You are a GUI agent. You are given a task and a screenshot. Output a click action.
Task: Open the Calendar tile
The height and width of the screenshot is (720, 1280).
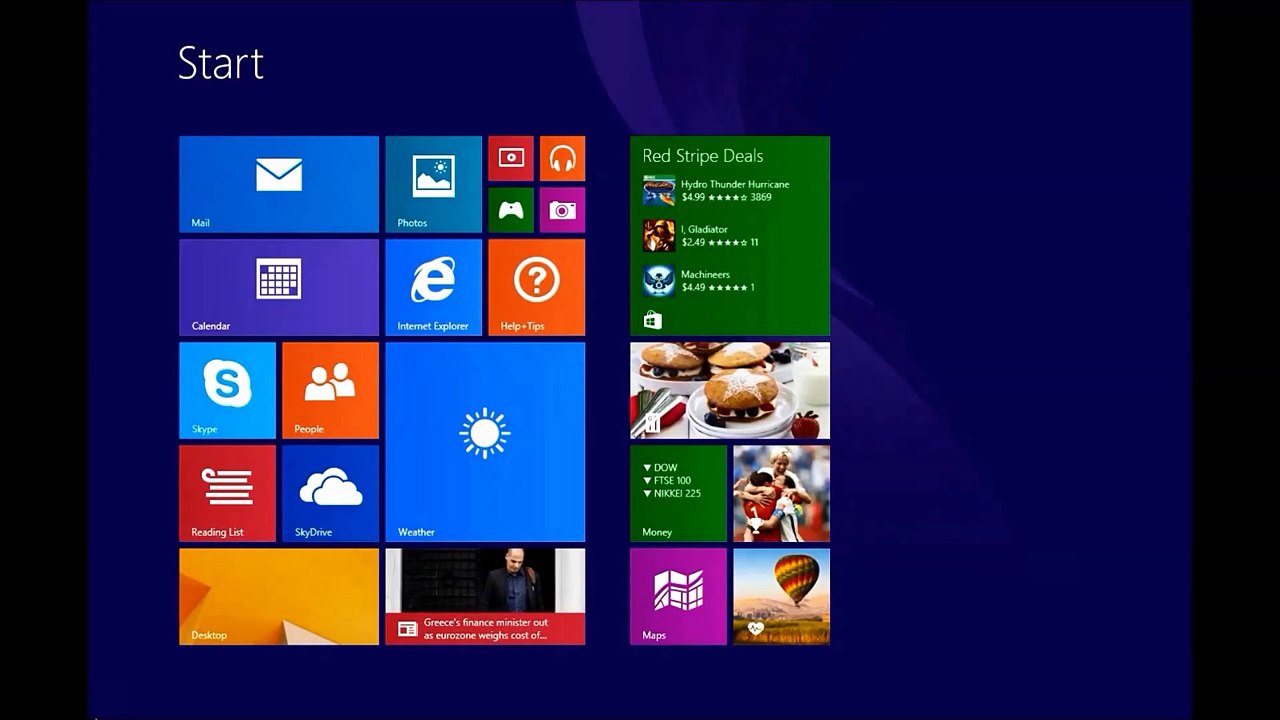pyautogui.click(x=279, y=287)
